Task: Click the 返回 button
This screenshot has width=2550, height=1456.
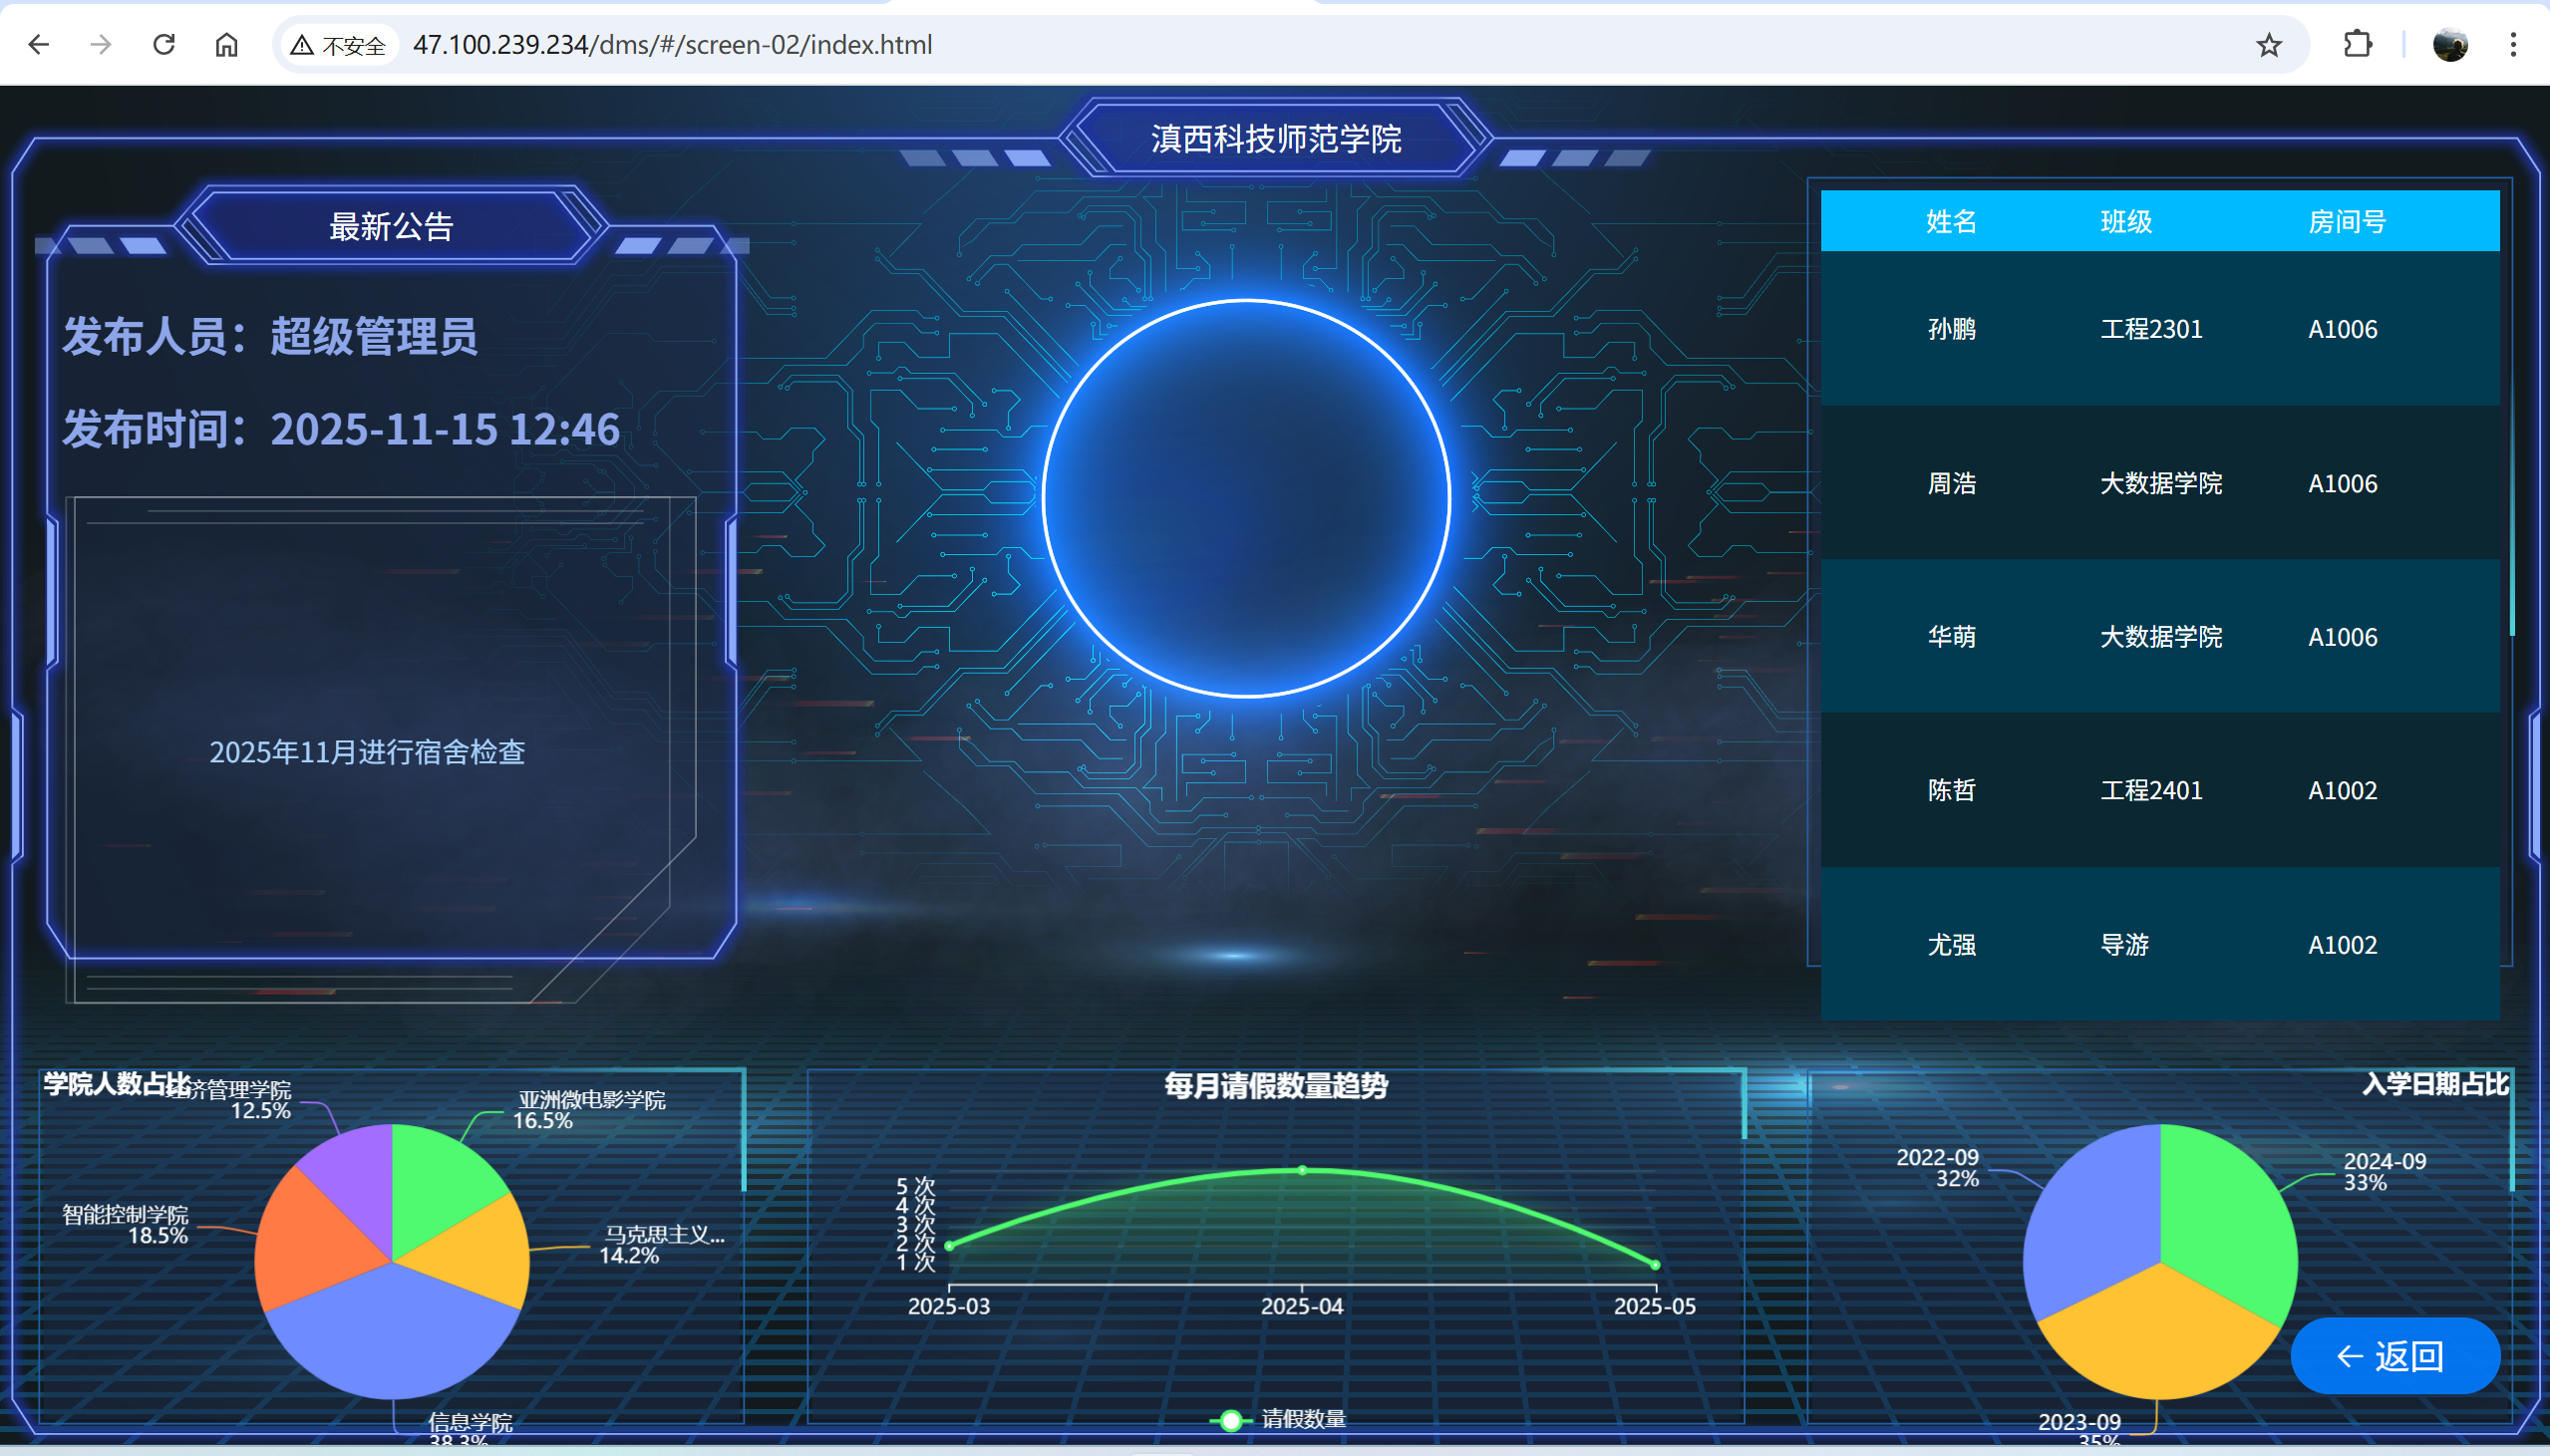Action: click(x=2394, y=1356)
